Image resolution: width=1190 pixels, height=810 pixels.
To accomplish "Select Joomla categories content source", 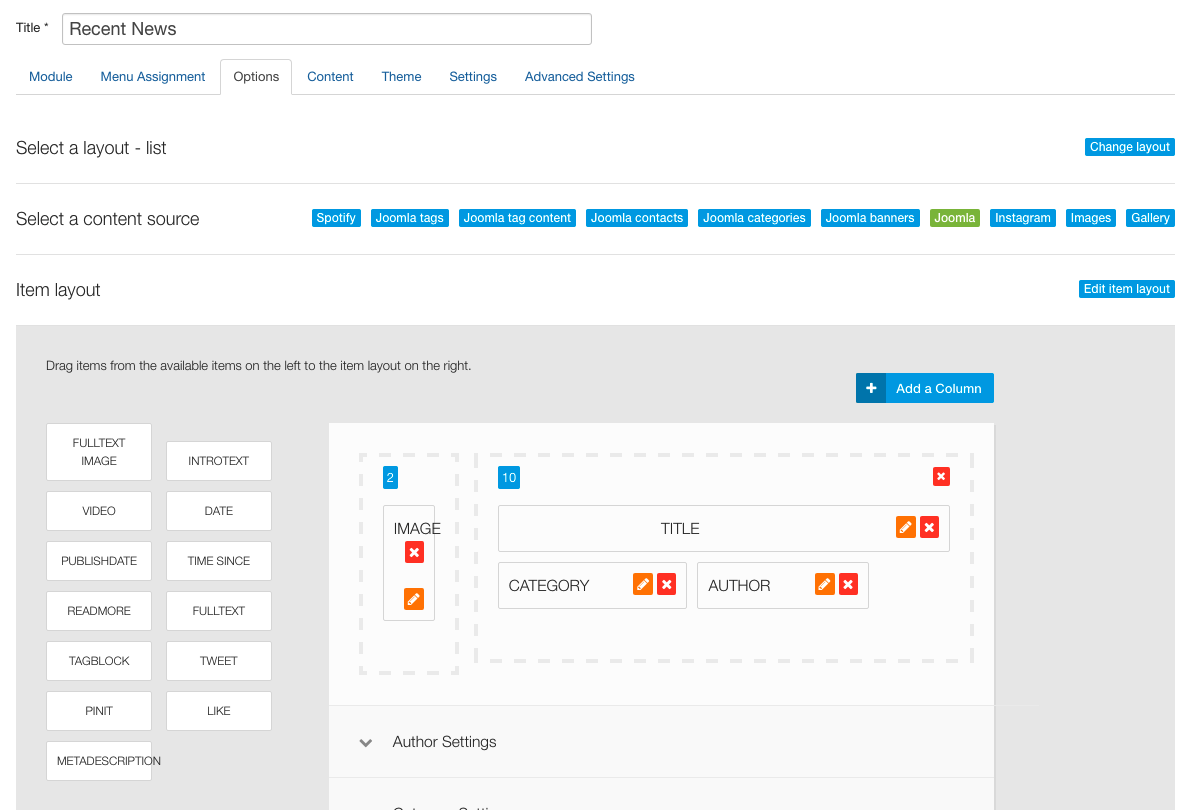I will tap(754, 218).
